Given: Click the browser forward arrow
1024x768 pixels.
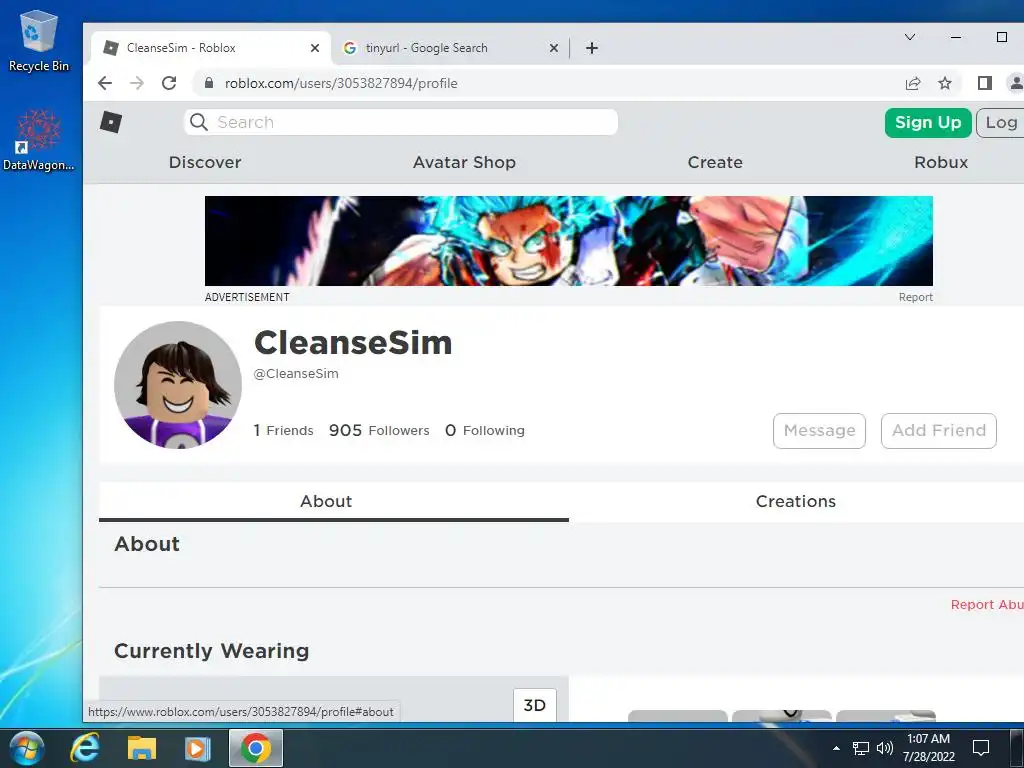Looking at the screenshot, I should [x=136, y=83].
